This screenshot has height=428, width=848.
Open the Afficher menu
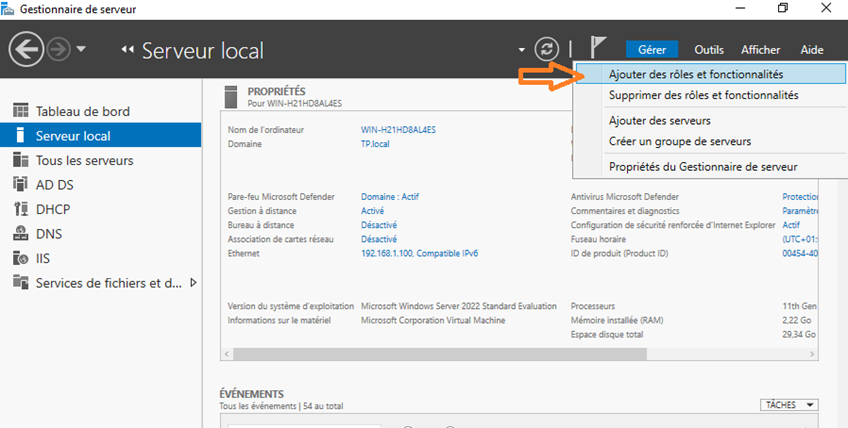(760, 50)
